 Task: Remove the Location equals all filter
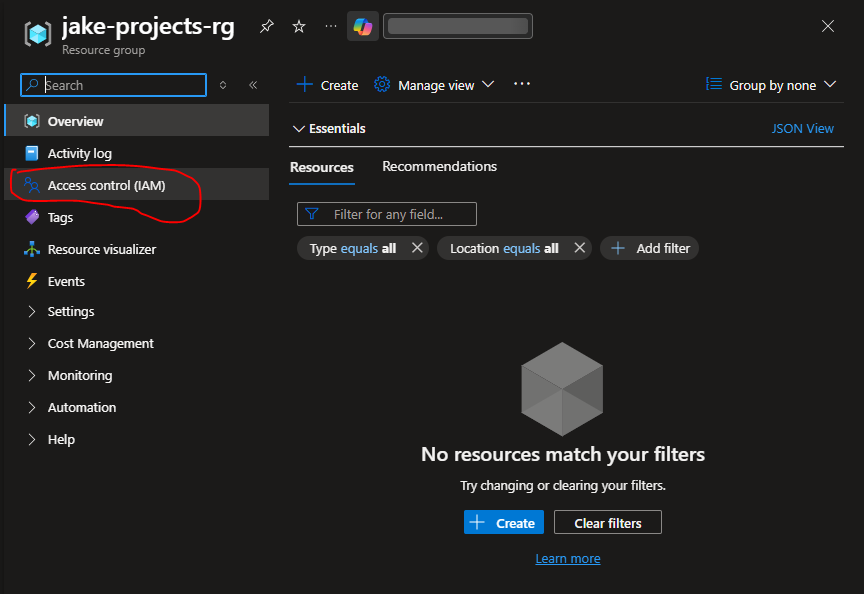click(x=579, y=248)
